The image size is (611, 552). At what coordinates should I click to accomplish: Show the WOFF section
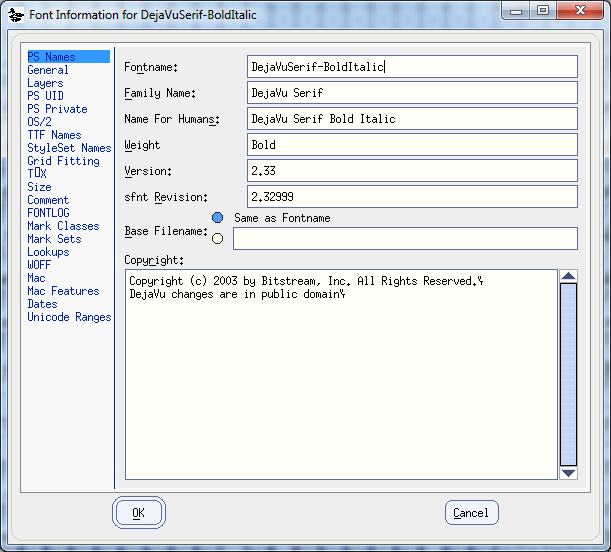(x=39, y=265)
